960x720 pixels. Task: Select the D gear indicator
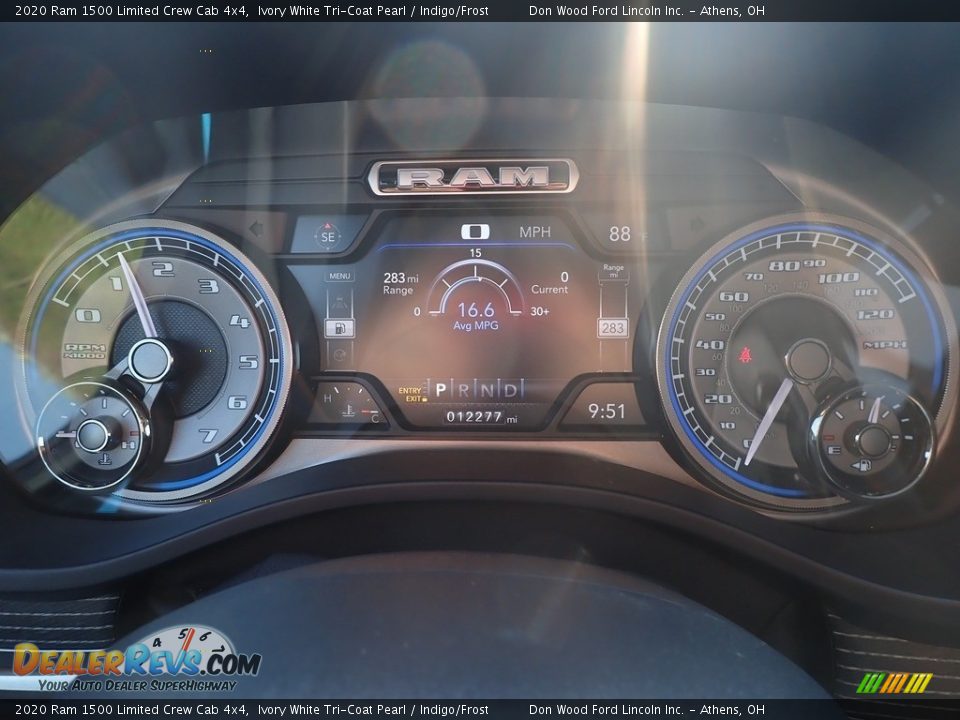[x=510, y=389]
